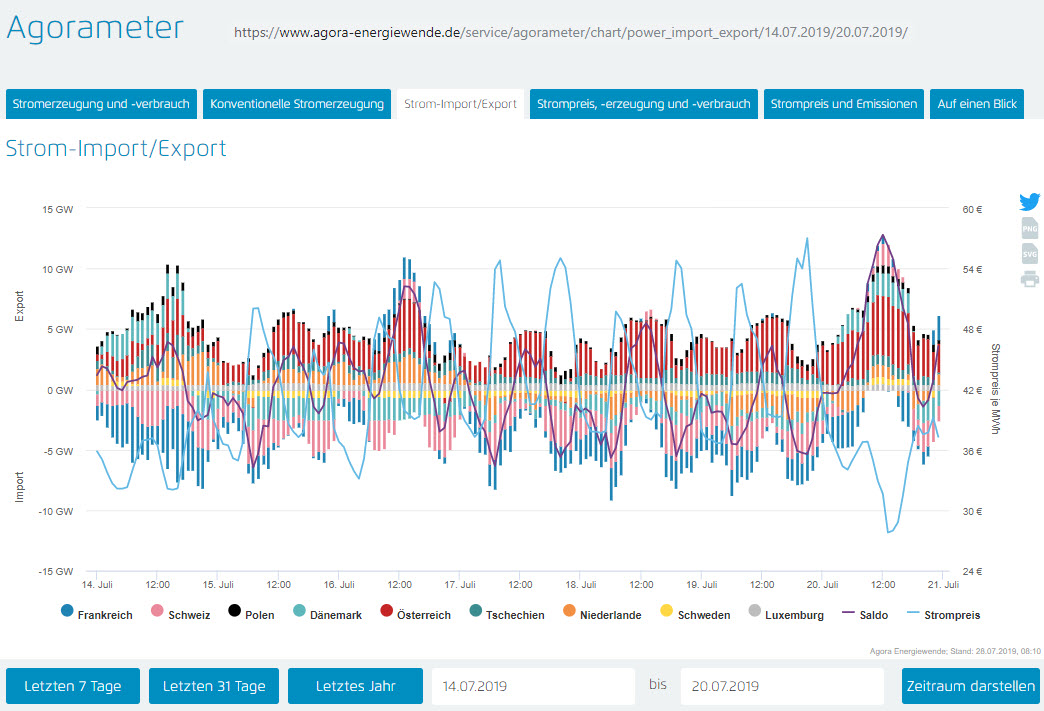Print the chart with the printer icon

pyautogui.click(x=1029, y=279)
